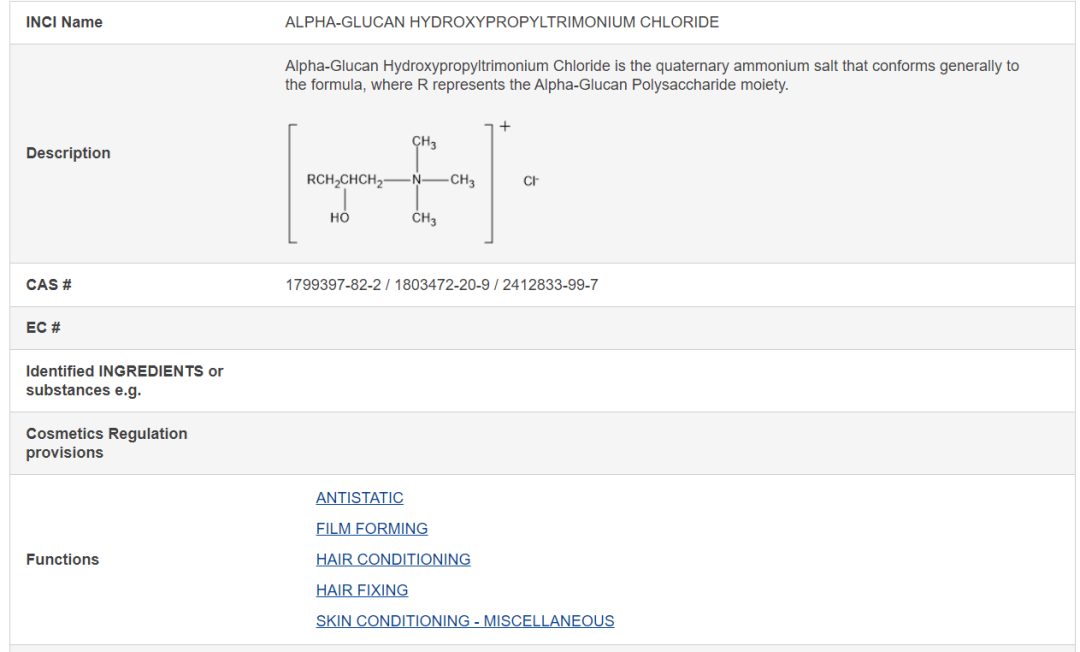Open the ANTISTATIC function link
Image resolution: width=1080 pixels, height=652 pixels.
360,498
